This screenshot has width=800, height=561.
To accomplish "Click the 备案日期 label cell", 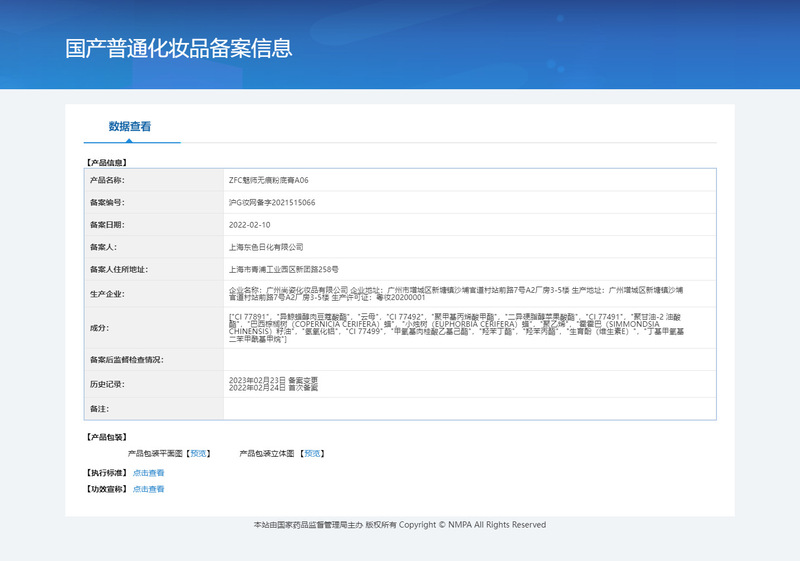I will pos(154,225).
